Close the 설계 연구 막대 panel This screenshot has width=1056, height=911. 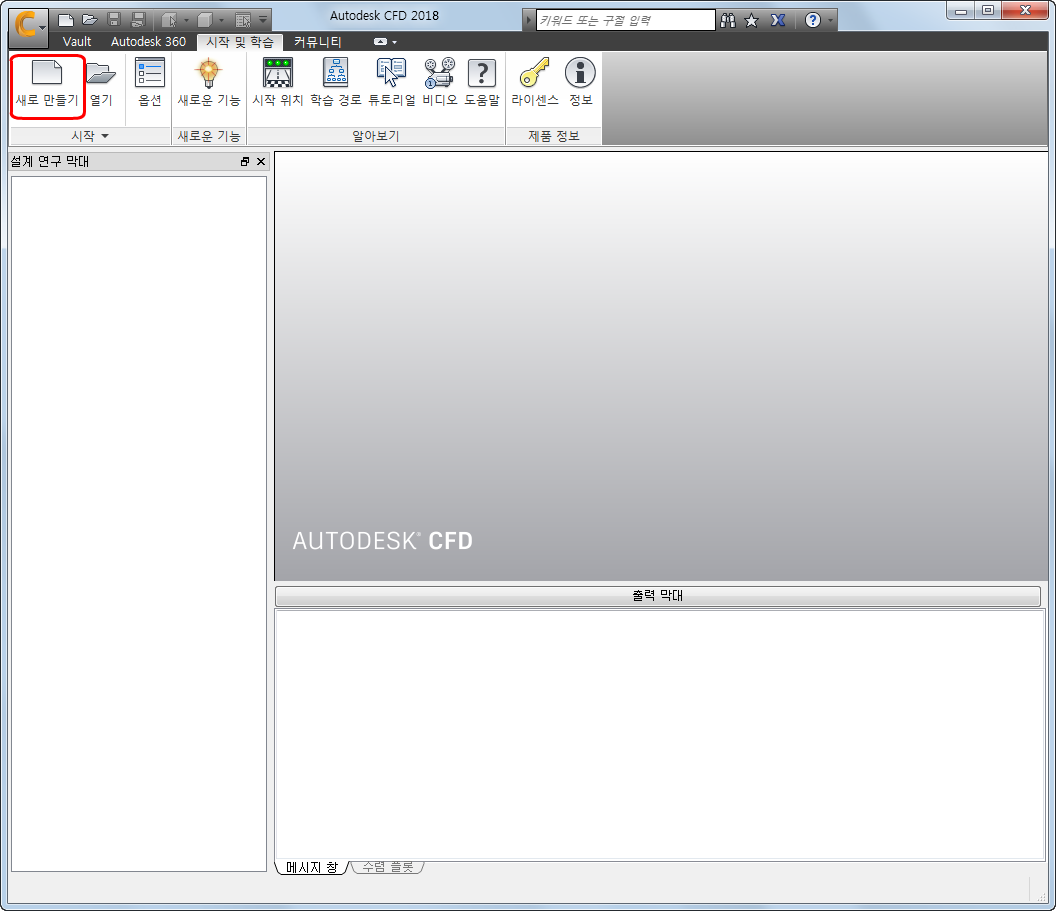click(x=261, y=162)
